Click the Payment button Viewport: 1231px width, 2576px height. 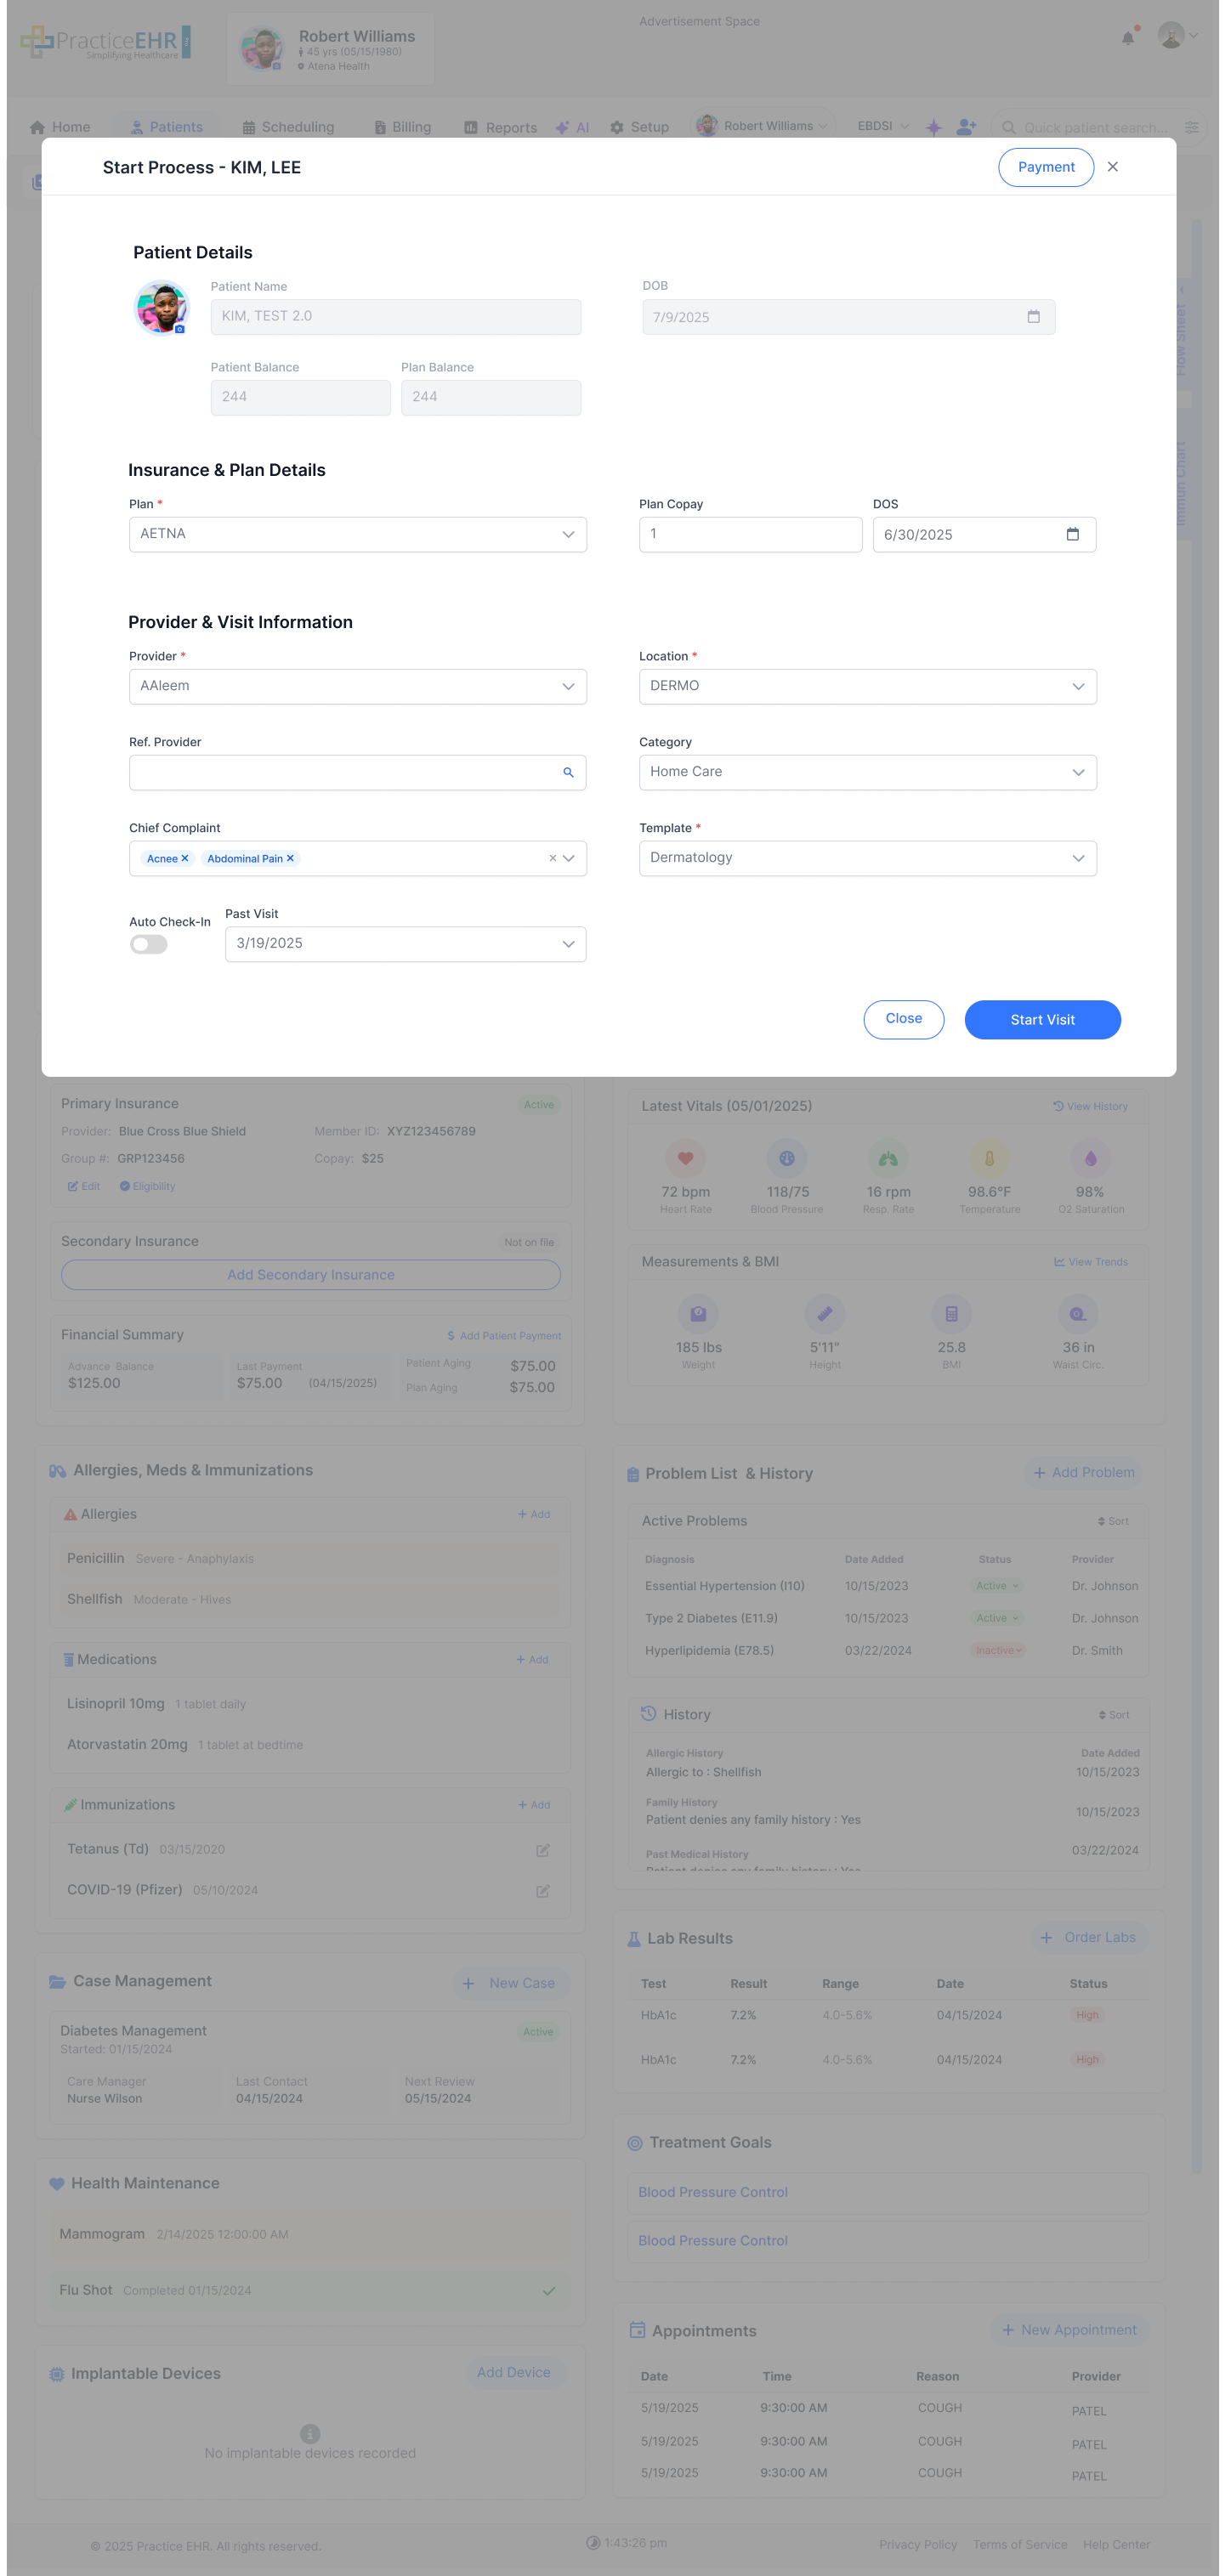(x=1045, y=167)
